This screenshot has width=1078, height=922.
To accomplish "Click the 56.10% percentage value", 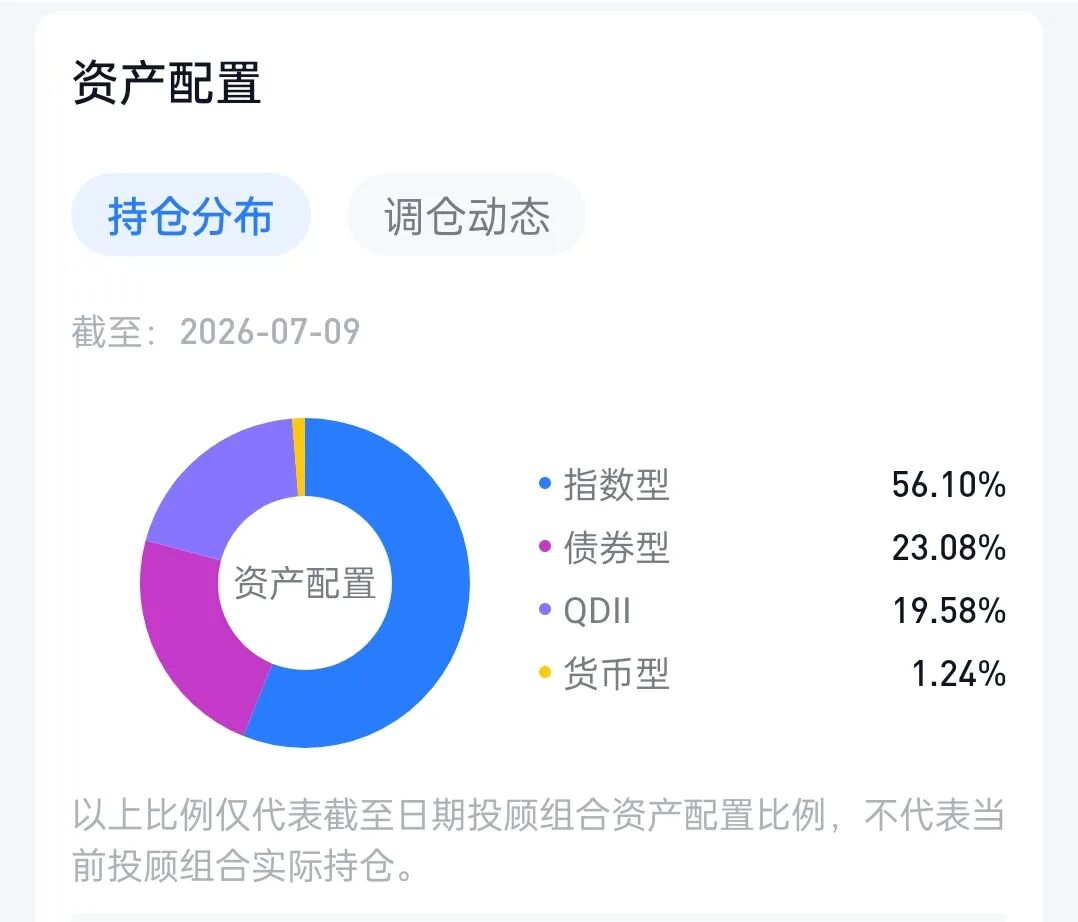I will tap(949, 485).
